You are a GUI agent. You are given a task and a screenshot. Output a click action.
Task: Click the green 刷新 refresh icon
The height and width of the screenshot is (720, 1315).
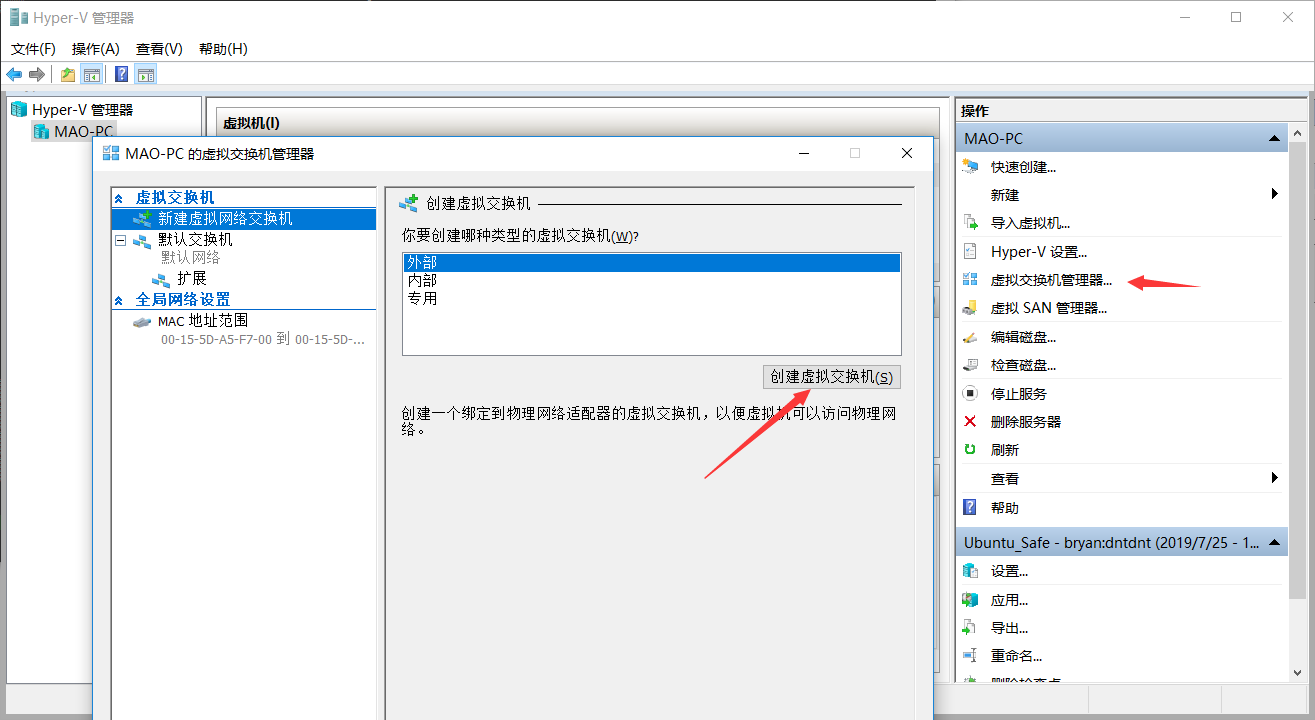[x=970, y=450]
